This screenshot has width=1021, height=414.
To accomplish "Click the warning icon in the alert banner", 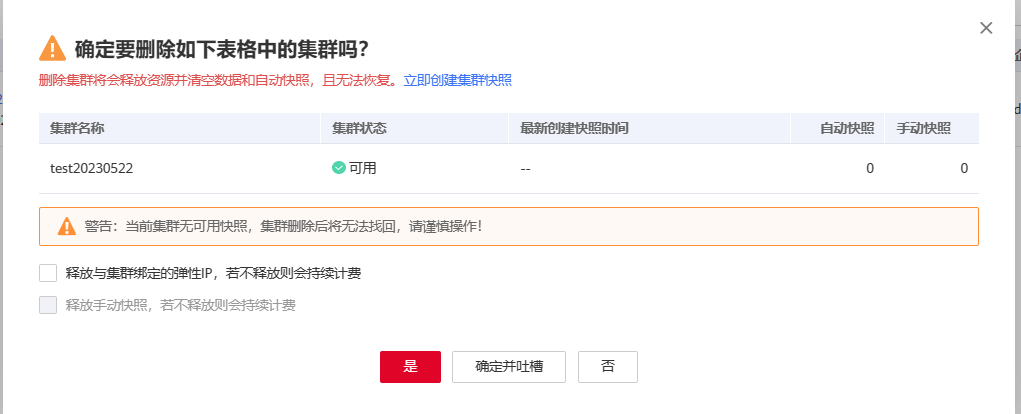I will (66, 227).
